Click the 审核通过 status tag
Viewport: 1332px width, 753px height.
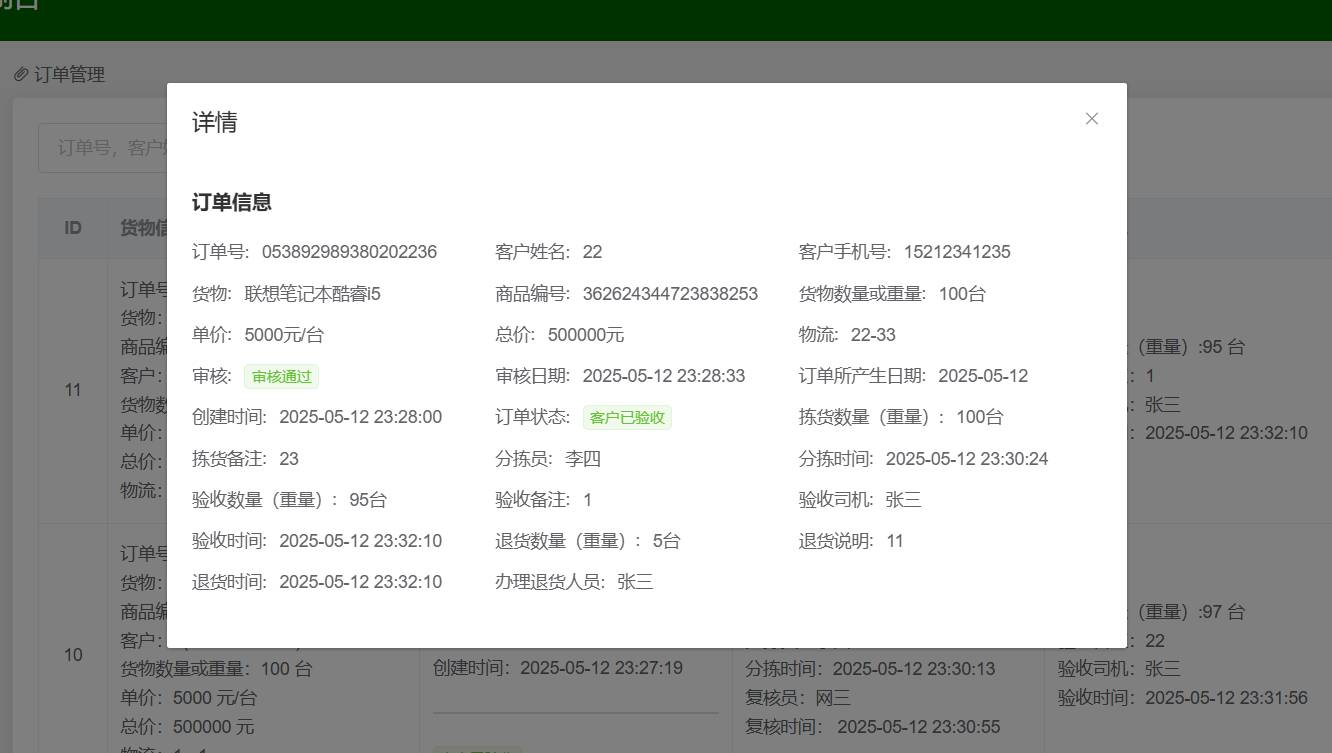tap(281, 377)
